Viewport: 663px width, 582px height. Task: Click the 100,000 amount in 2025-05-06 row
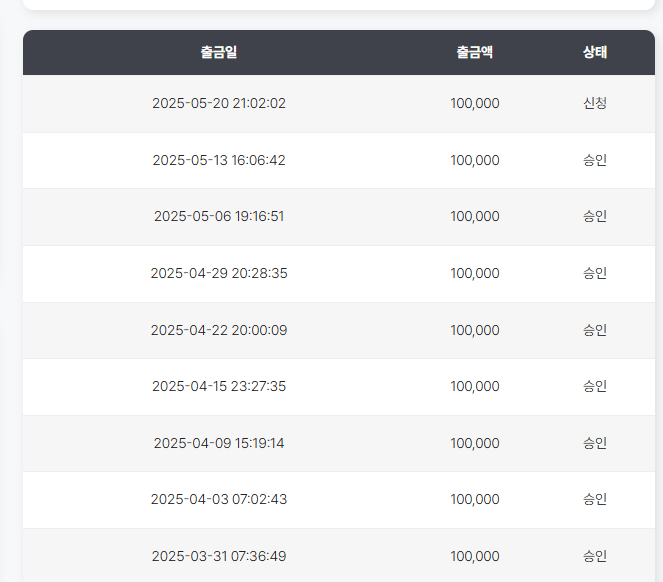tap(475, 217)
